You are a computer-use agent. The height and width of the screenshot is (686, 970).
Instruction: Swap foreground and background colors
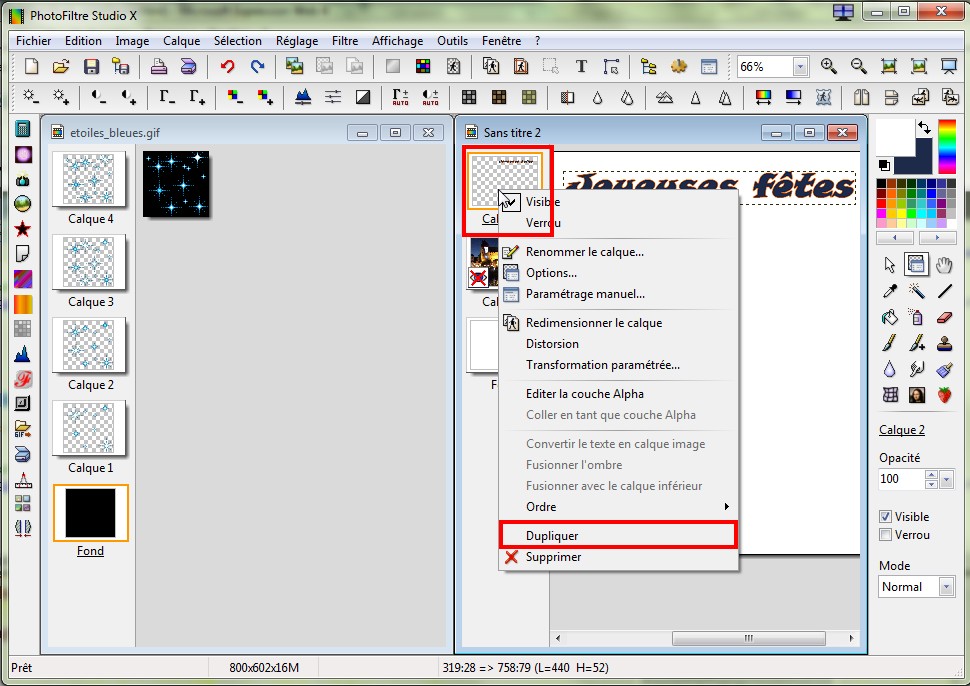924,127
